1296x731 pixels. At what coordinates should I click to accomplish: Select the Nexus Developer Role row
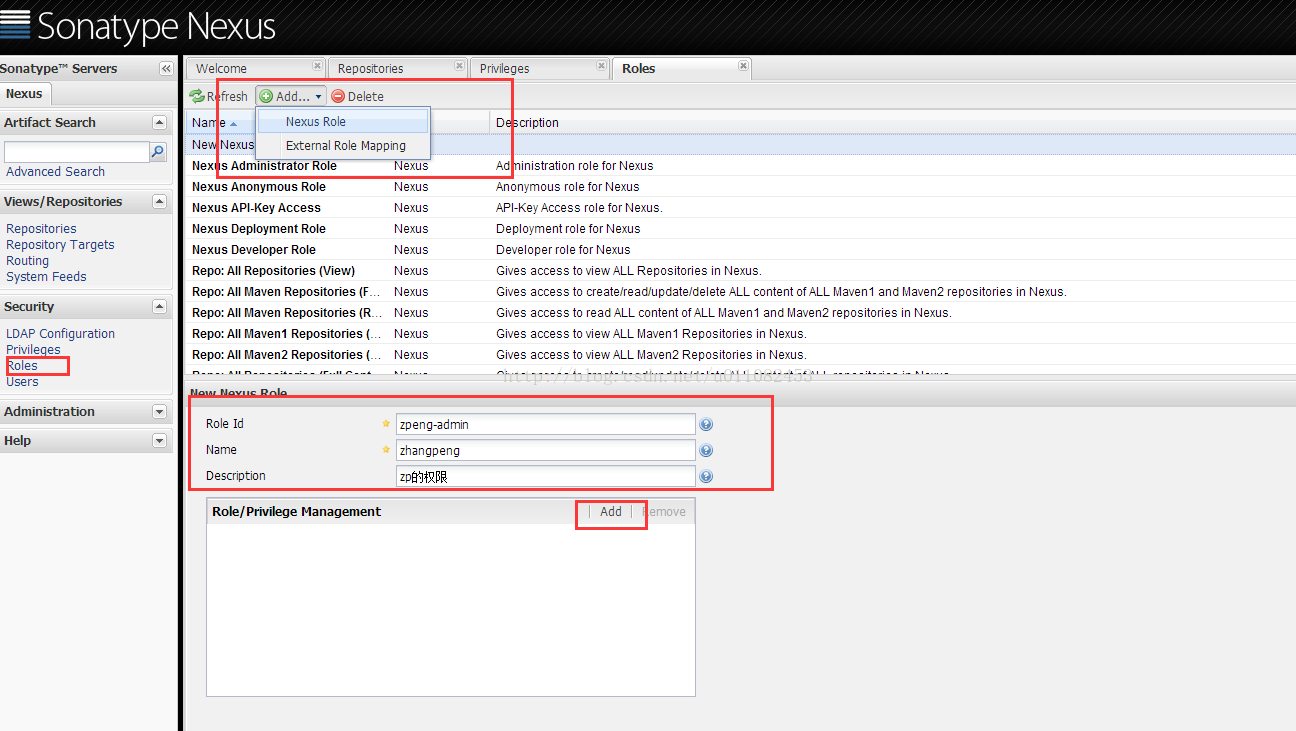pos(741,250)
